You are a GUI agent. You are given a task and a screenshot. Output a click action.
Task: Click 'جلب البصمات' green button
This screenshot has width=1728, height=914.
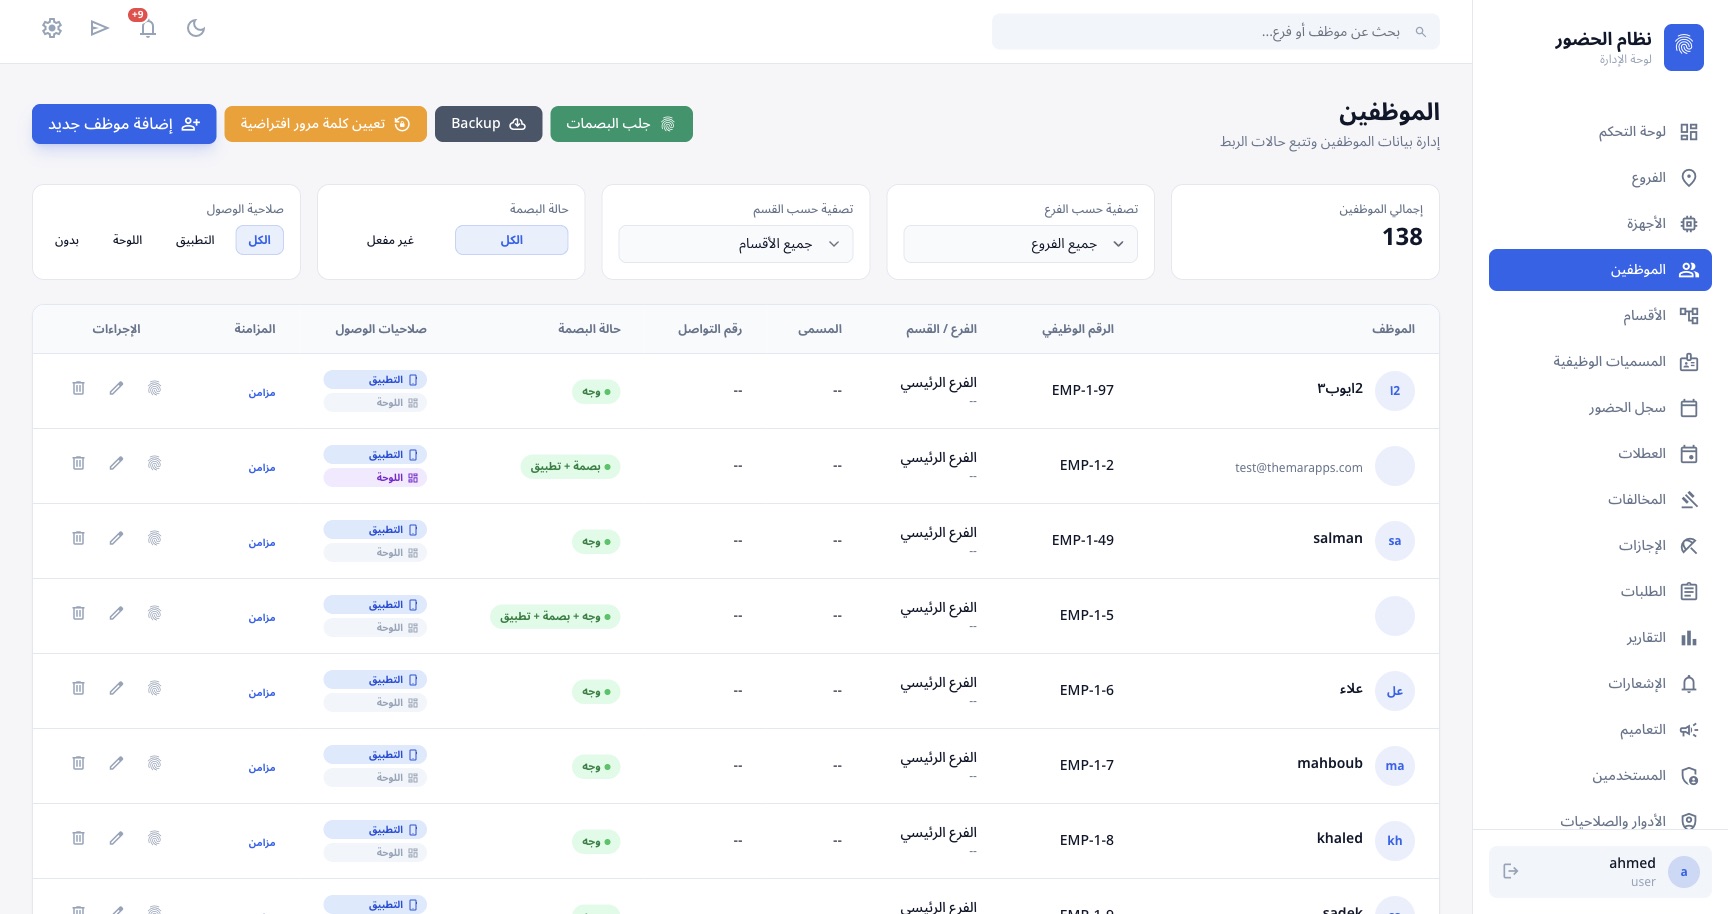pyautogui.click(x=622, y=124)
